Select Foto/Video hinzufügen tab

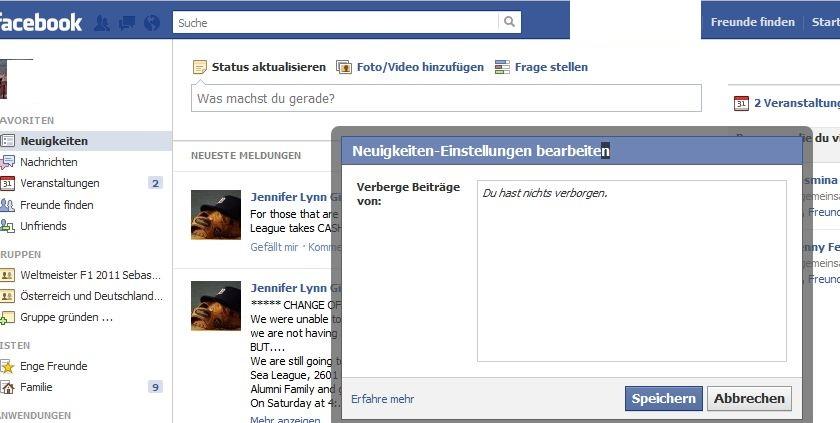[420, 67]
